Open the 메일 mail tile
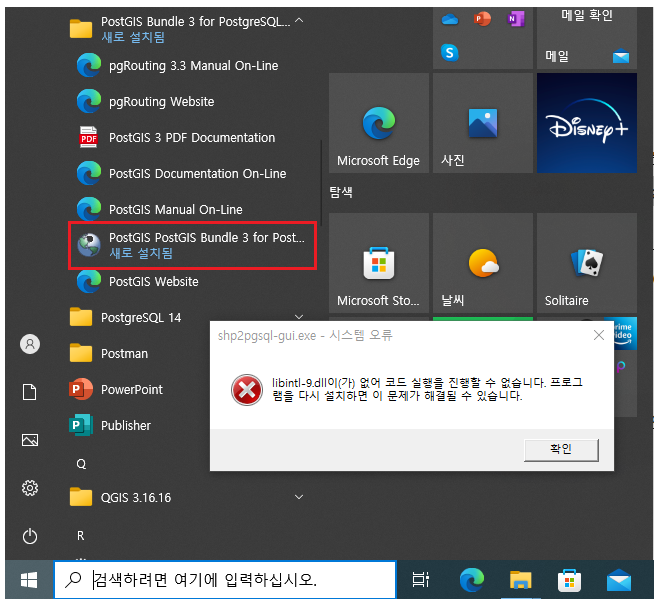The width and height of the screenshot is (660, 604). [x=587, y=38]
